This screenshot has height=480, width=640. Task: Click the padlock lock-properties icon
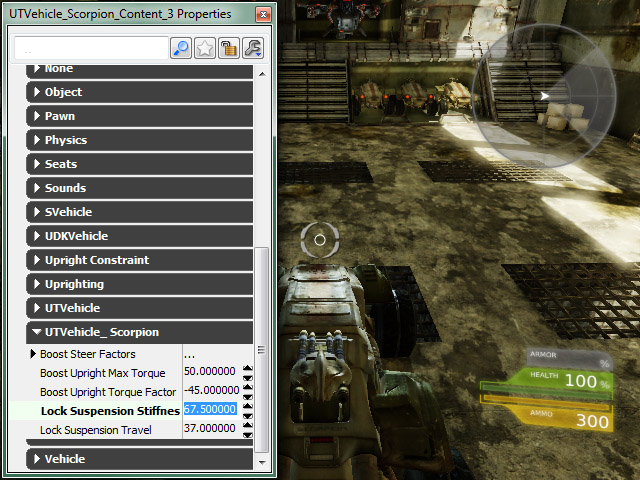(229, 48)
